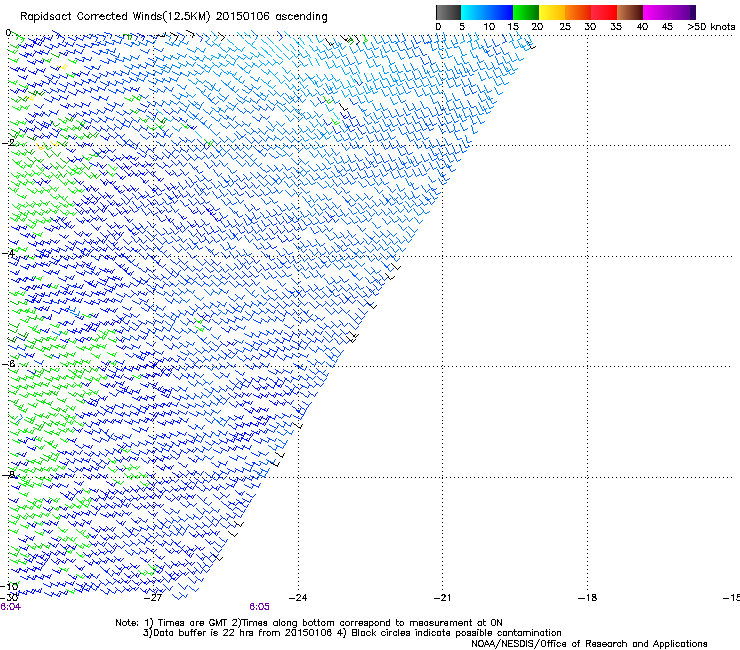Screen dimensions: 740x650
Task: Click the purple time stamp '6:05'
Action: (260, 607)
